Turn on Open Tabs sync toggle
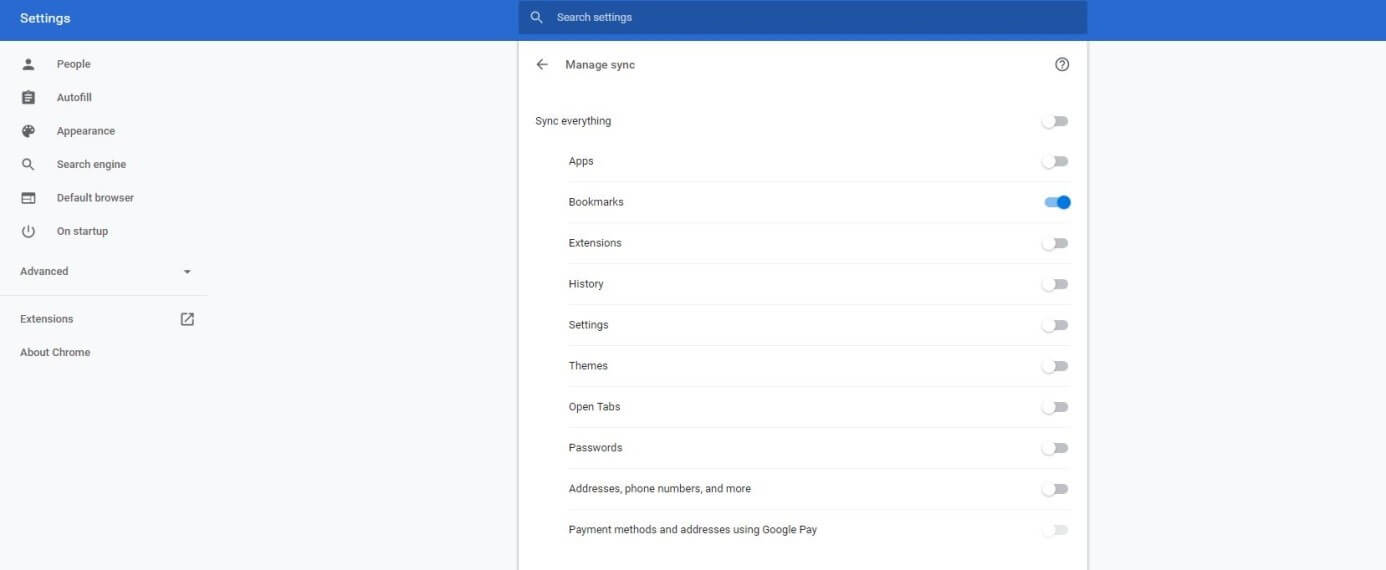 point(1055,407)
